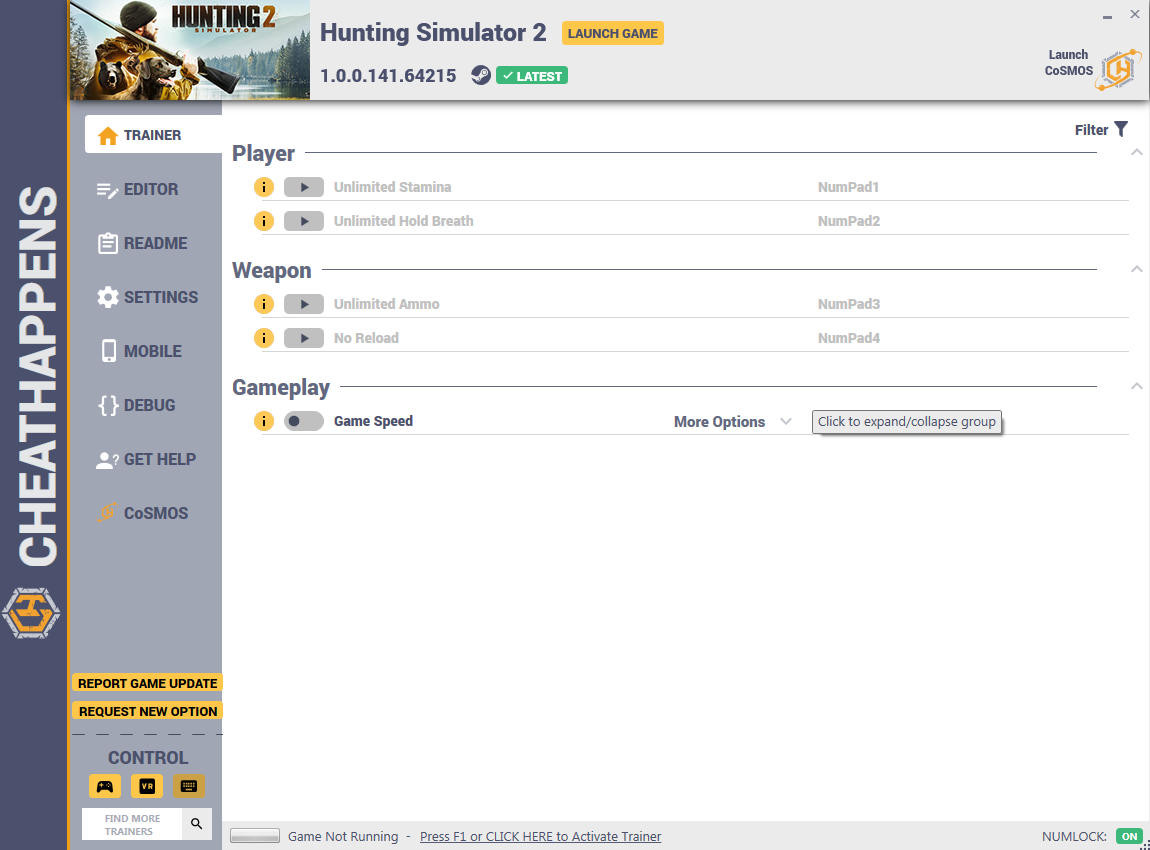Click the magnifier search icon for trainers
Image resolution: width=1150 pixels, height=850 pixels.
click(x=197, y=824)
